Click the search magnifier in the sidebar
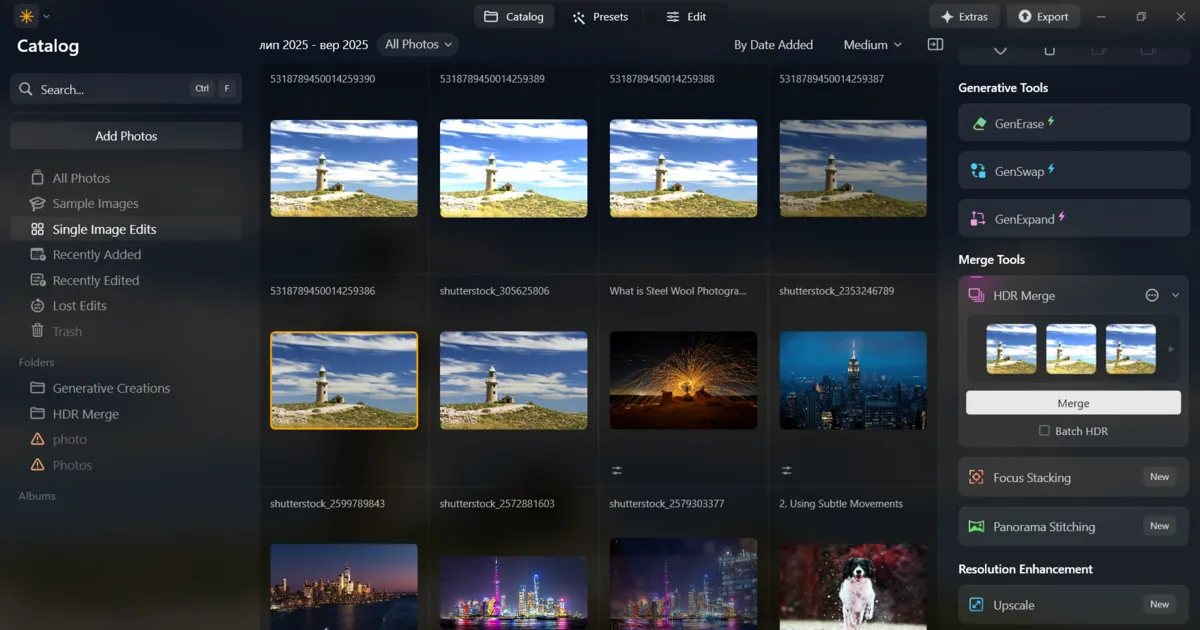Screen dimensions: 1200x630 [x=25, y=88]
